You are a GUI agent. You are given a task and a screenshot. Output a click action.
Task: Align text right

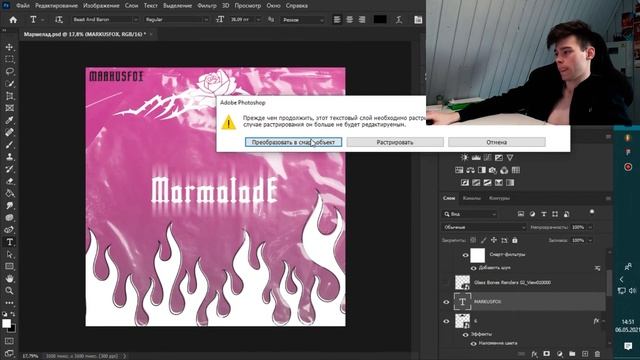[362, 20]
